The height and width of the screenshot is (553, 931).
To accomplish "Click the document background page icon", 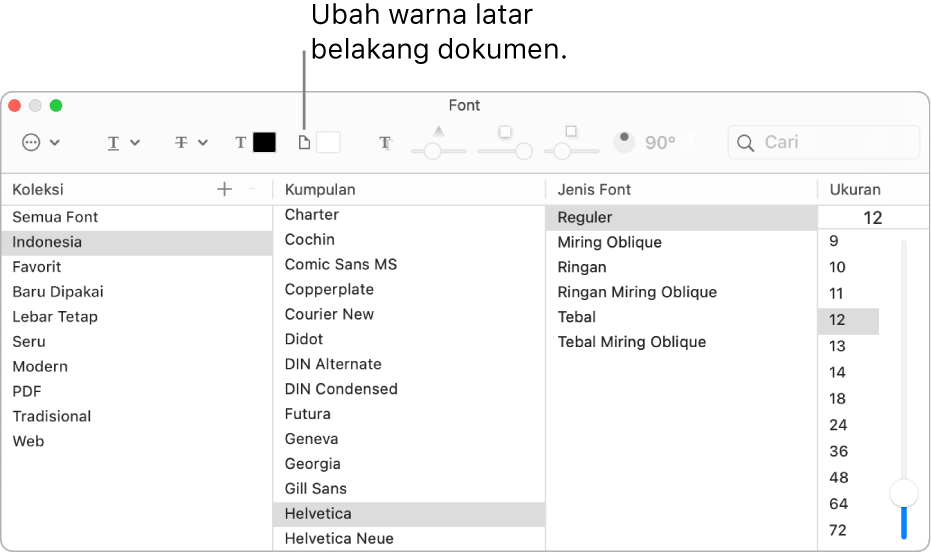I will point(304,143).
